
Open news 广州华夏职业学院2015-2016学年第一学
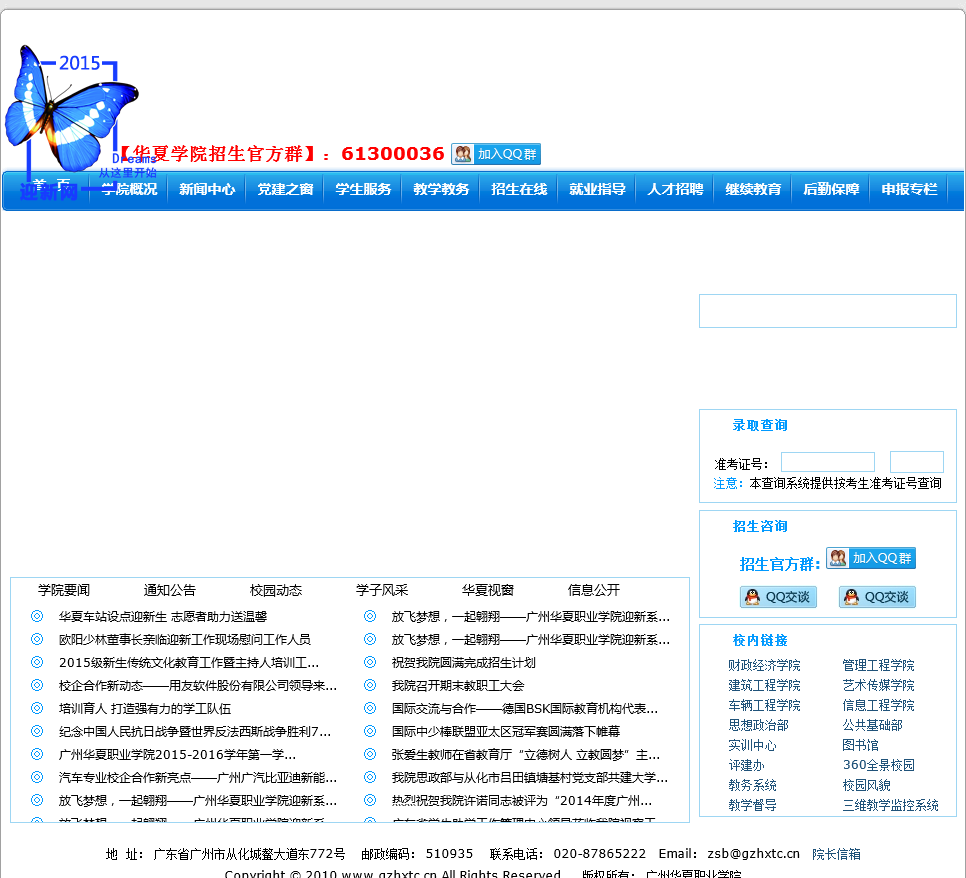pyautogui.click(x=177, y=755)
